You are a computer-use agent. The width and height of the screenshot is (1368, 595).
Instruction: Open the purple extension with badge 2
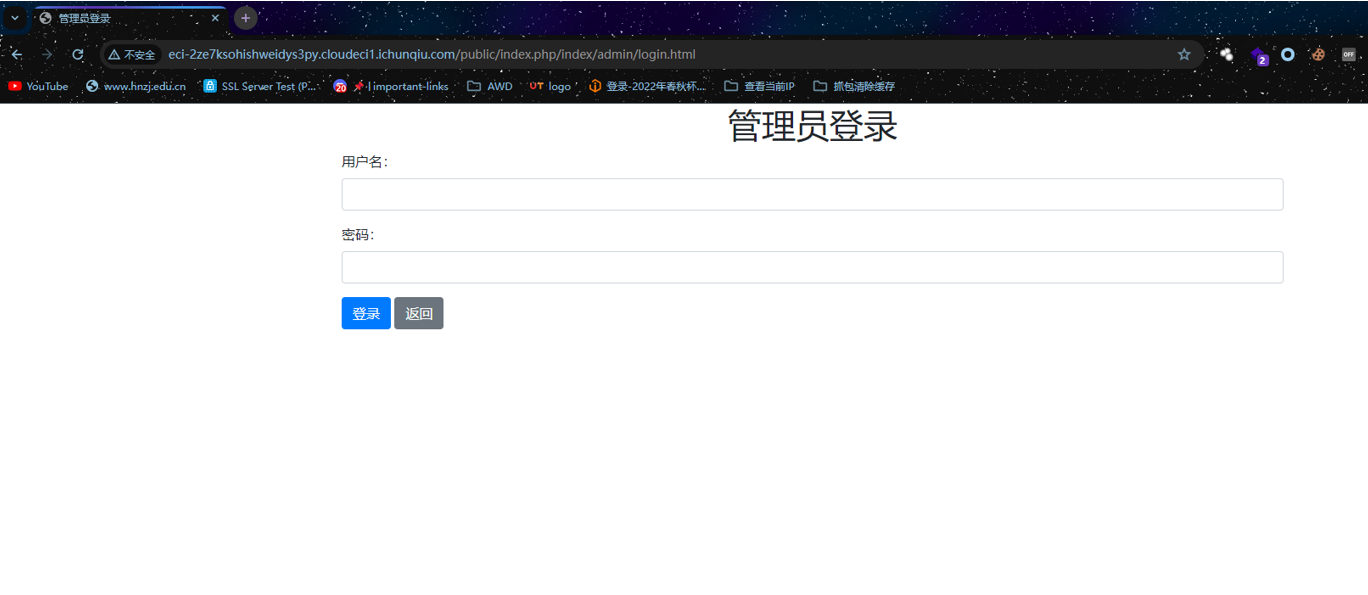(x=1258, y=55)
